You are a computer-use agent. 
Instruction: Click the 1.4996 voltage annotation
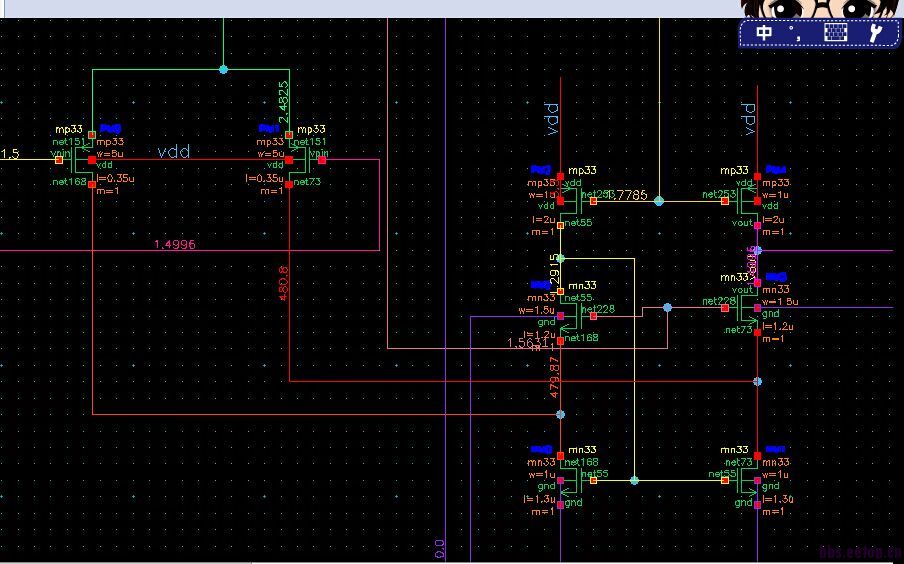(175, 245)
